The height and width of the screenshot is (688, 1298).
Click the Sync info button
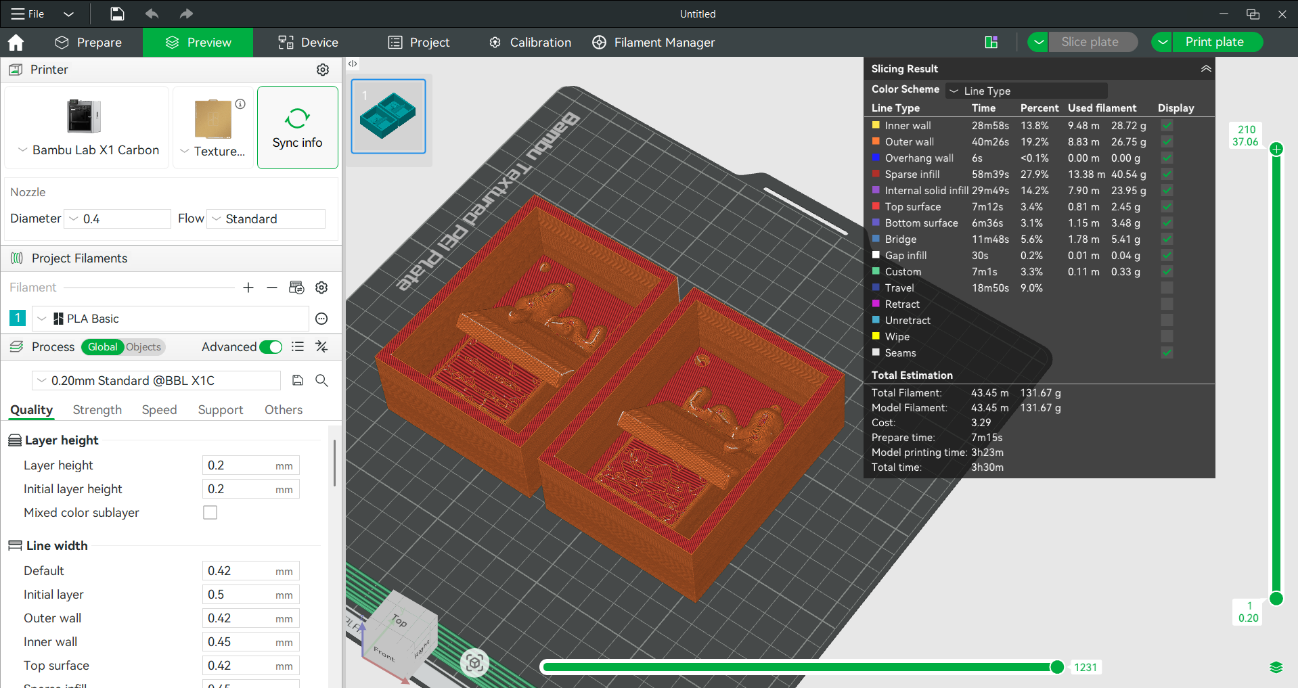[297, 127]
